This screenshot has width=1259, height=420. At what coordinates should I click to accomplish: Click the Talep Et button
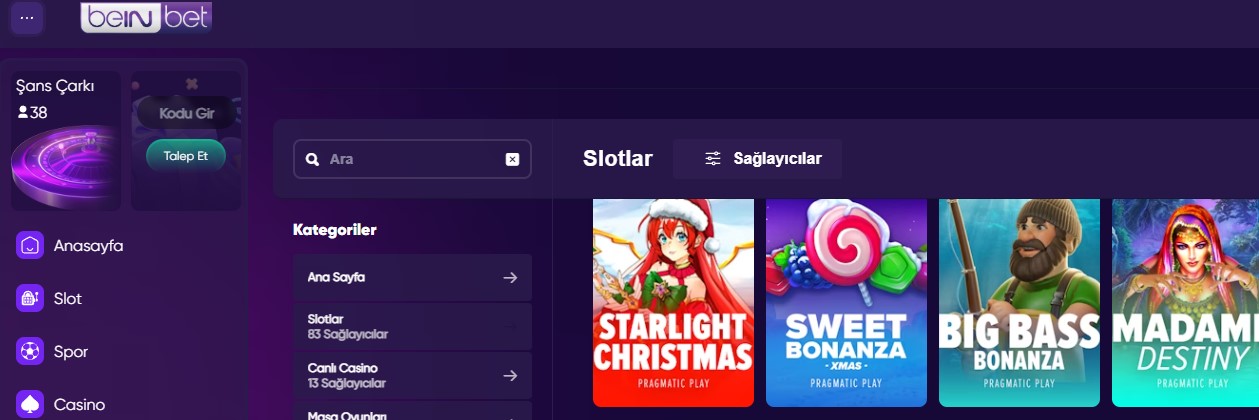pyautogui.click(x=186, y=155)
